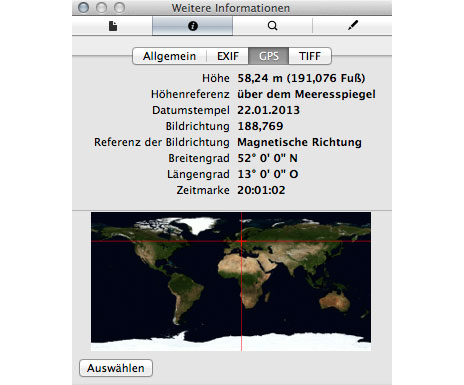Open the document general info pane icon
Screen dimensions: 464x385
pos(113,26)
